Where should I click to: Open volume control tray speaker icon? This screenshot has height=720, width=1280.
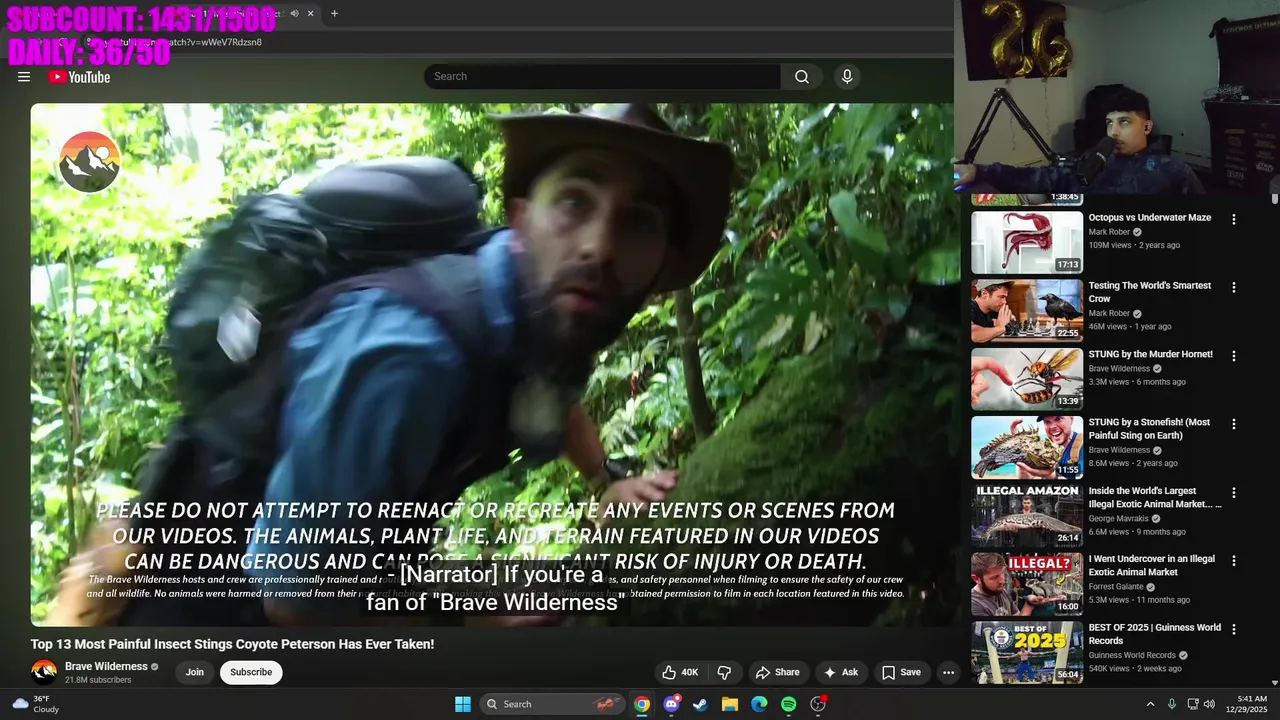tap(1209, 704)
